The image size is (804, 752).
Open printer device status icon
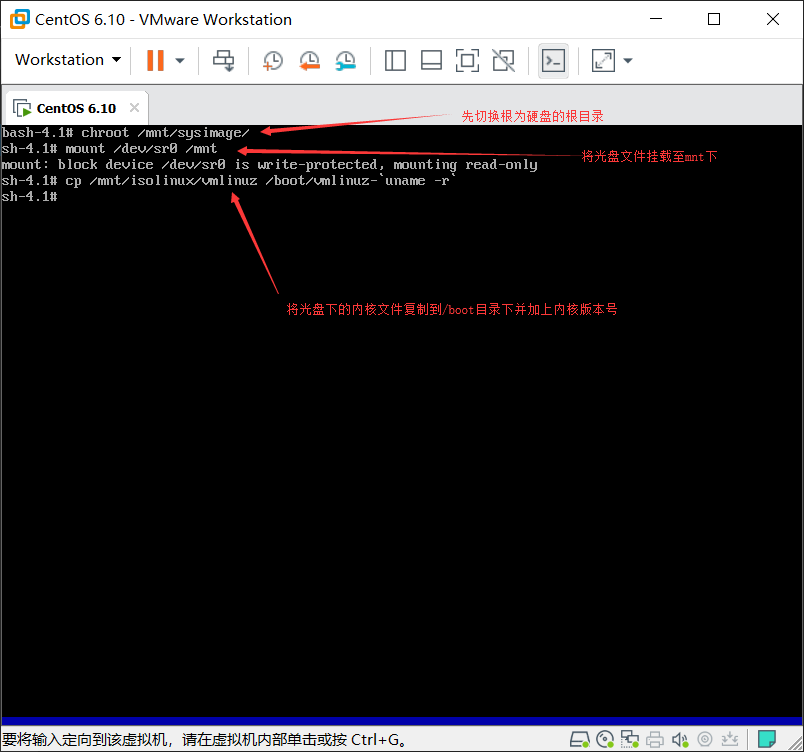click(x=655, y=739)
